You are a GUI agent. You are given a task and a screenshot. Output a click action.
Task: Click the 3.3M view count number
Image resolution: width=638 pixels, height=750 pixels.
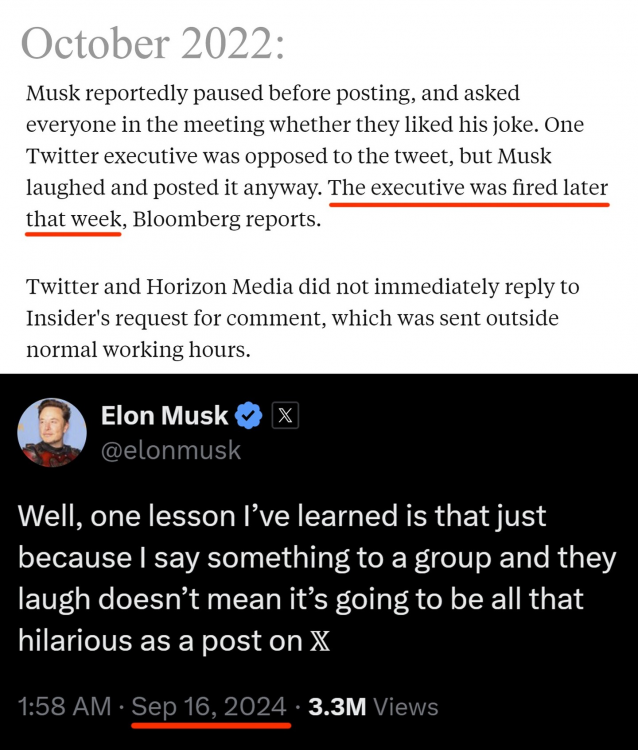click(338, 707)
